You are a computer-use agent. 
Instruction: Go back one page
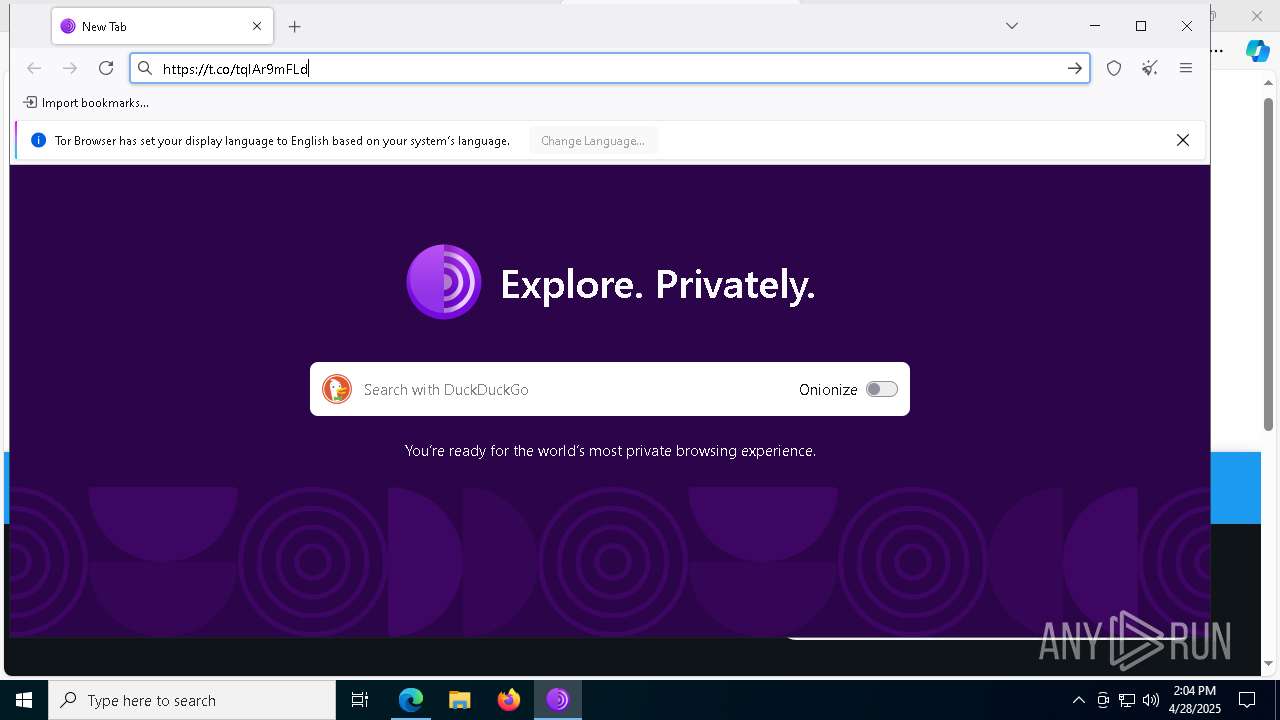pos(34,68)
